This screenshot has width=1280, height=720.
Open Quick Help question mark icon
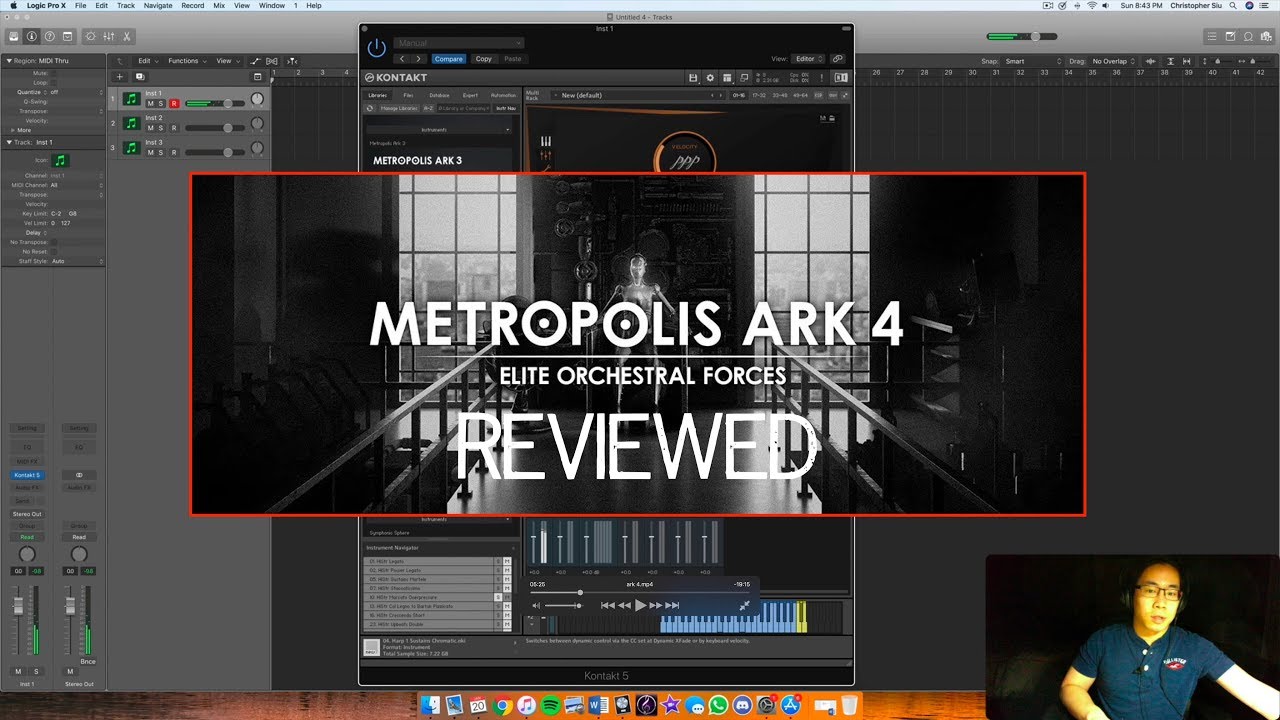point(50,36)
